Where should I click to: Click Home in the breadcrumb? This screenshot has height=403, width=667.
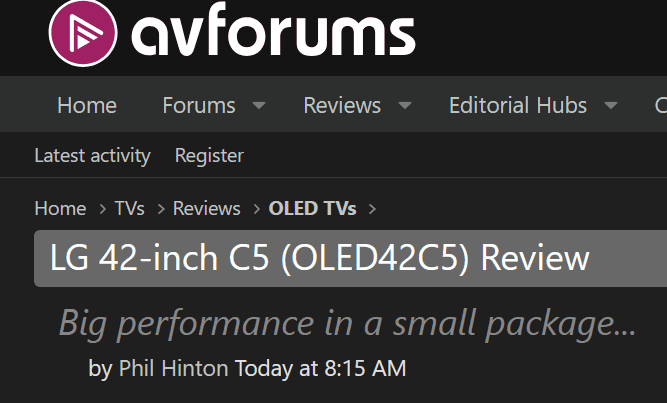pos(60,209)
